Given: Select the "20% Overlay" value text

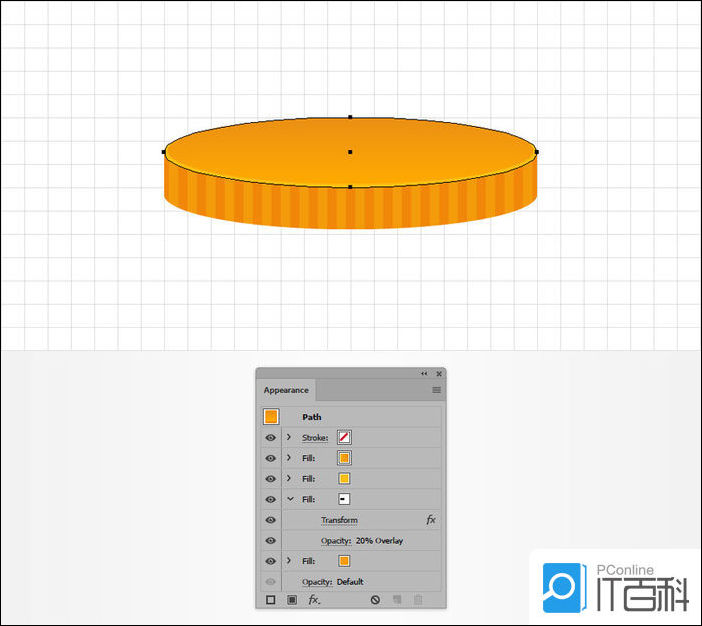Looking at the screenshot, I should tap(379, 540).
